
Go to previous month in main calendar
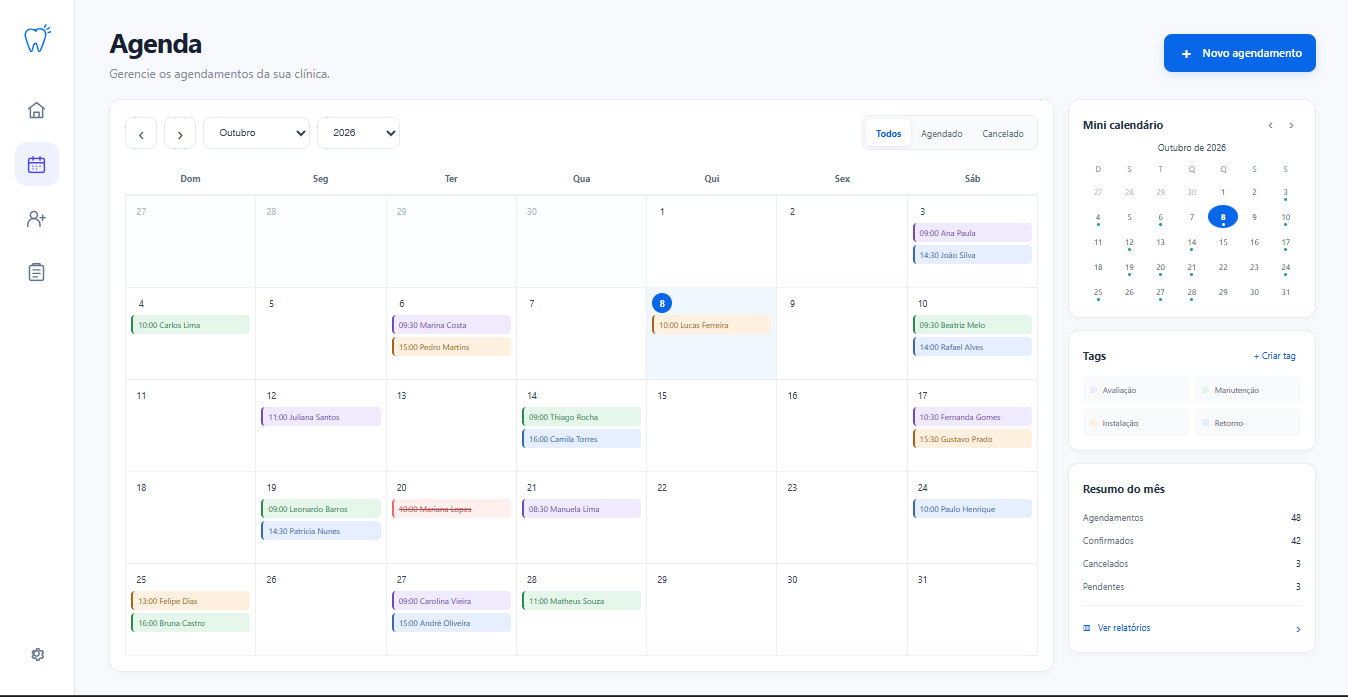(x=141, y=133)
